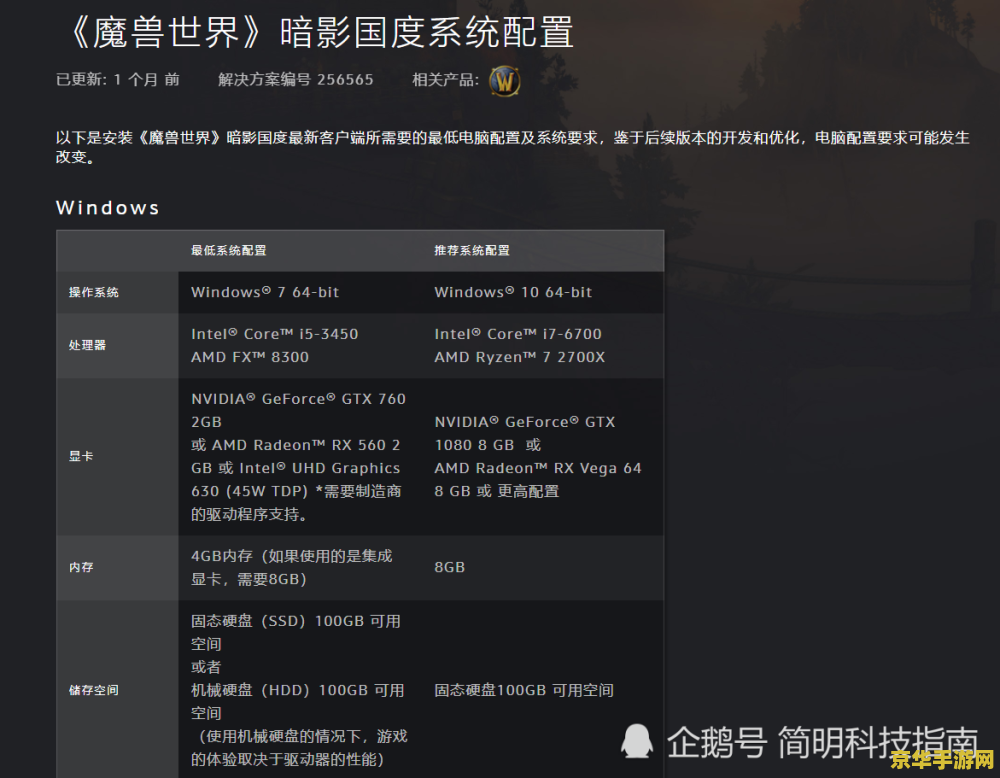
Task: Select the Windows 10 64-bit cell
Action: pos(513,292)
